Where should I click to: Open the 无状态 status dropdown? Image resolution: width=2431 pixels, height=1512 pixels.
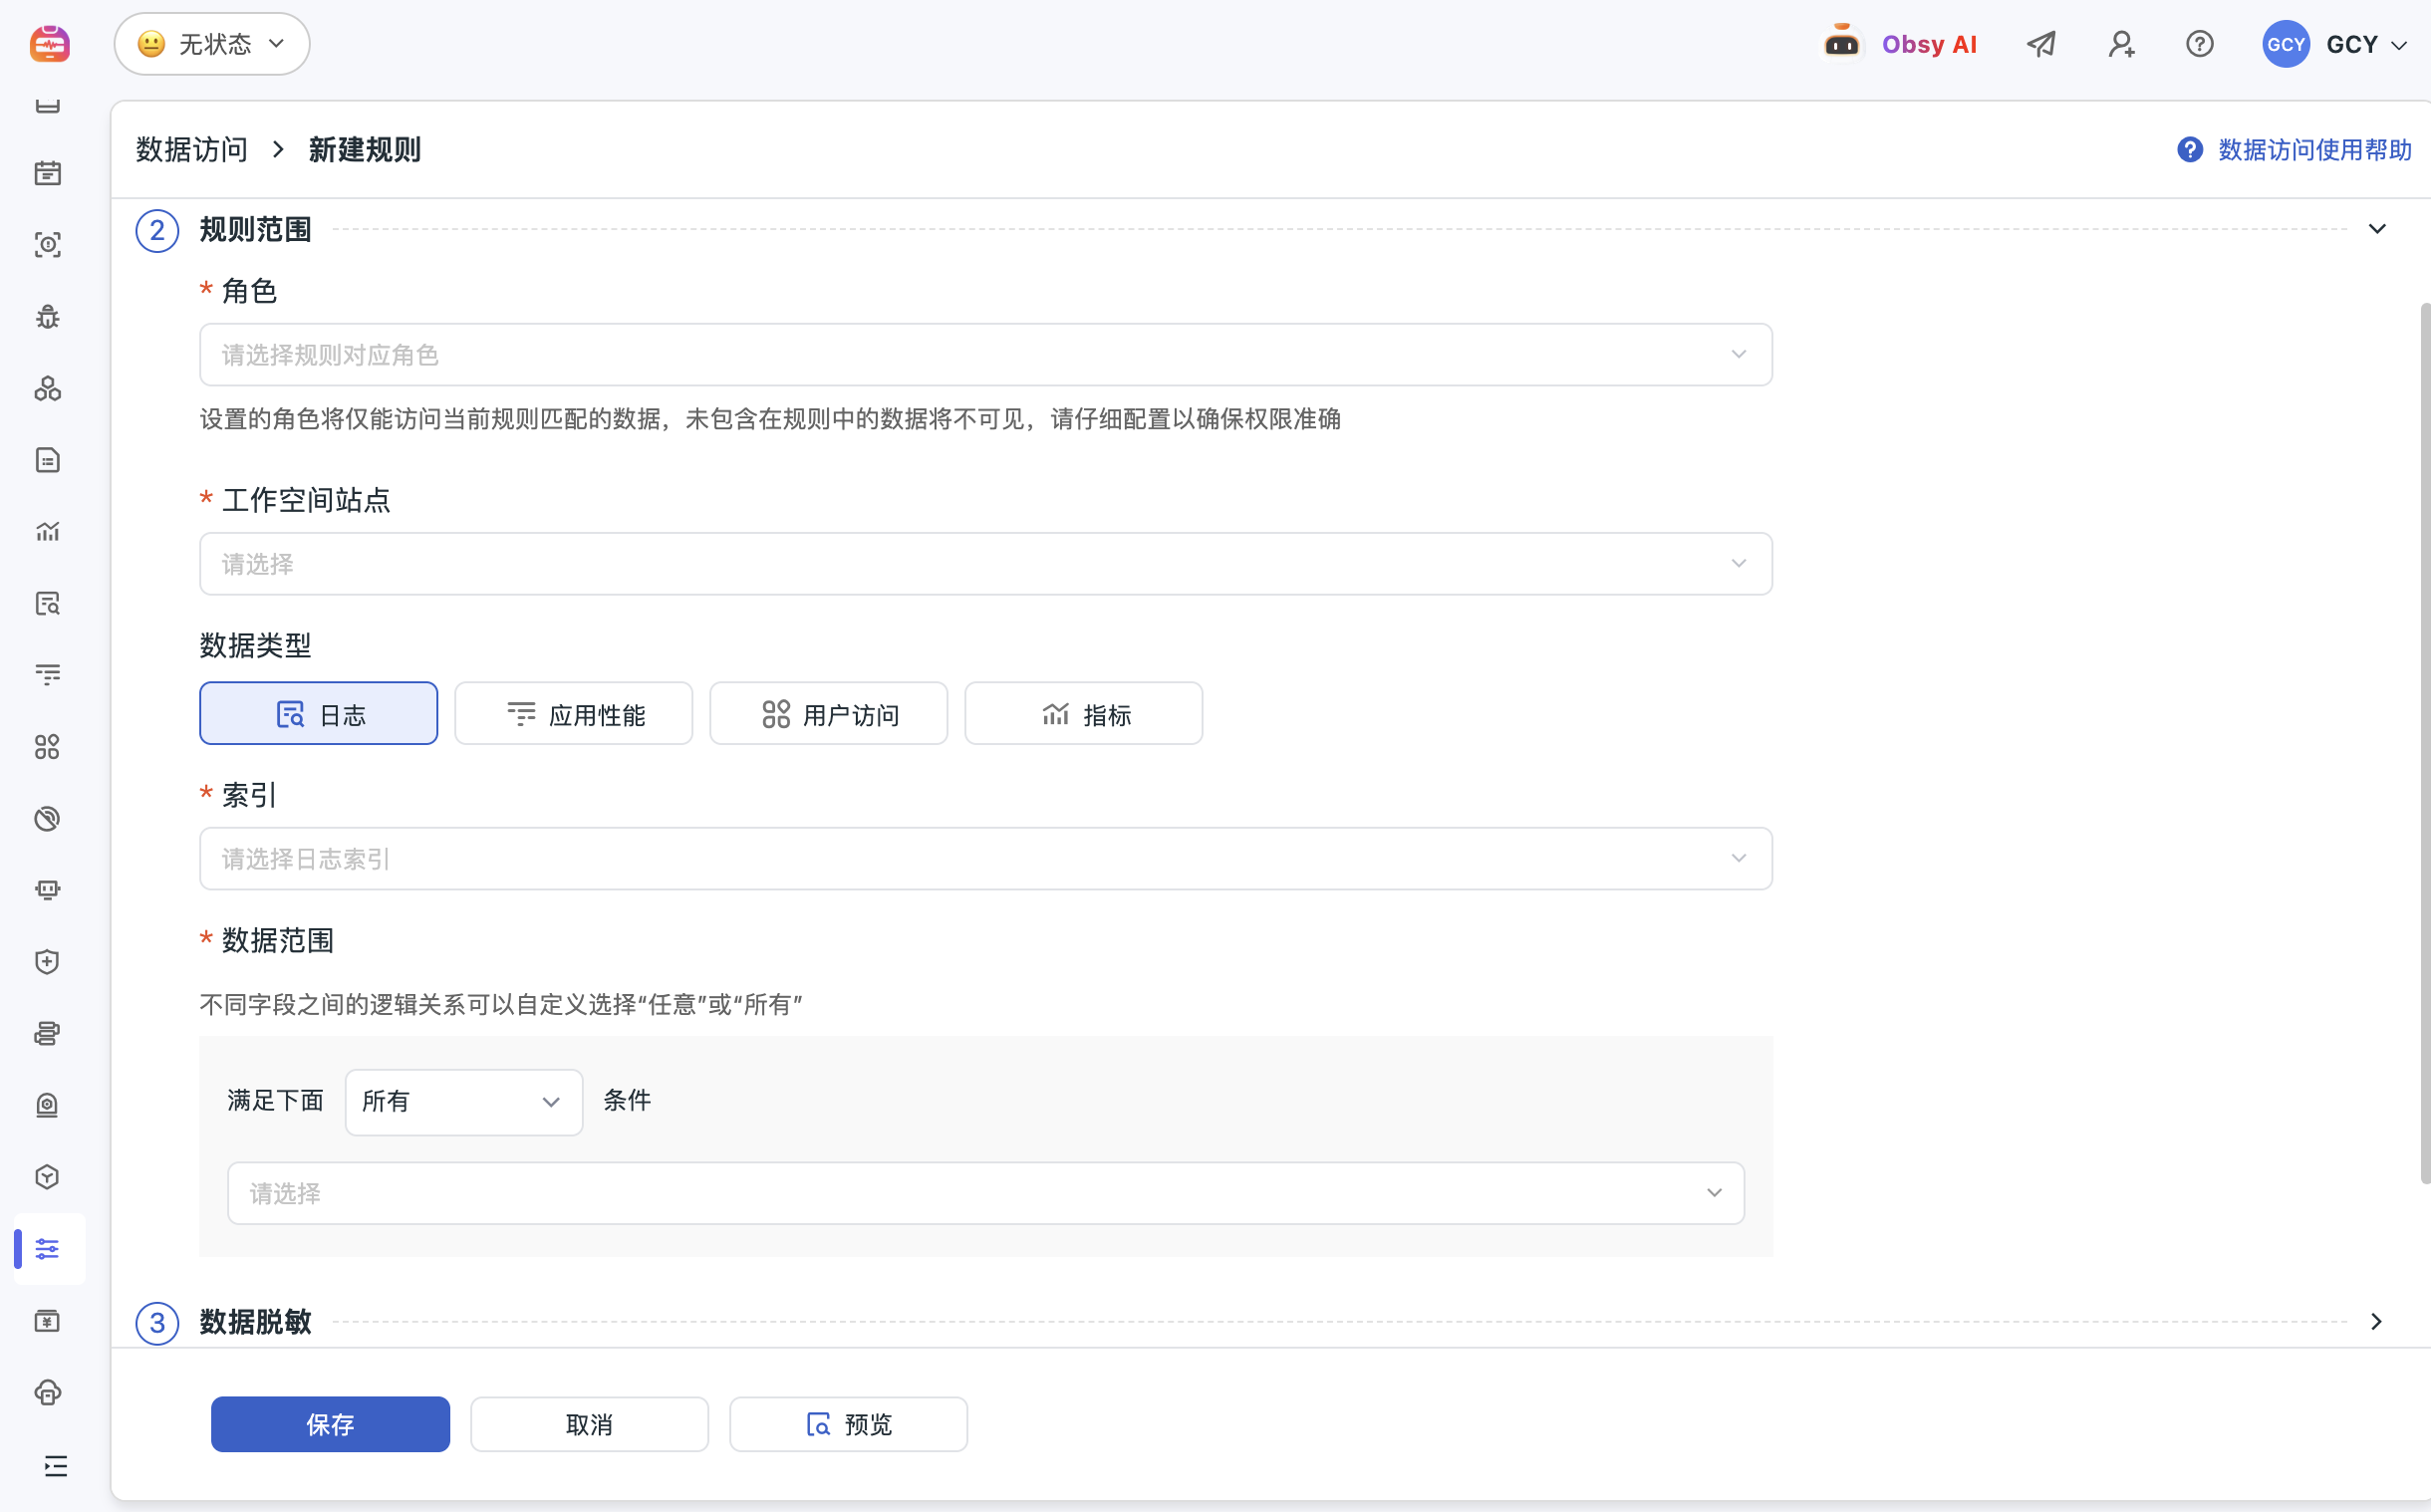point(212,44)
